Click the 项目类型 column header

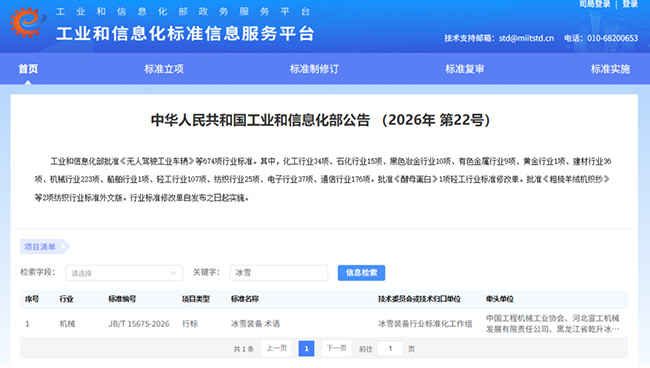pyautogui.click(x=196, y=299)
